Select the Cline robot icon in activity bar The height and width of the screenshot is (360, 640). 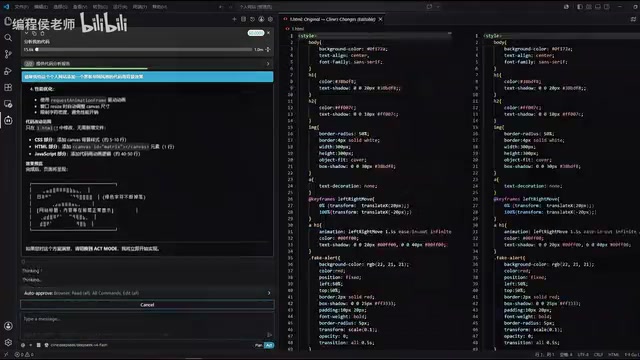[x=8, y=120]
